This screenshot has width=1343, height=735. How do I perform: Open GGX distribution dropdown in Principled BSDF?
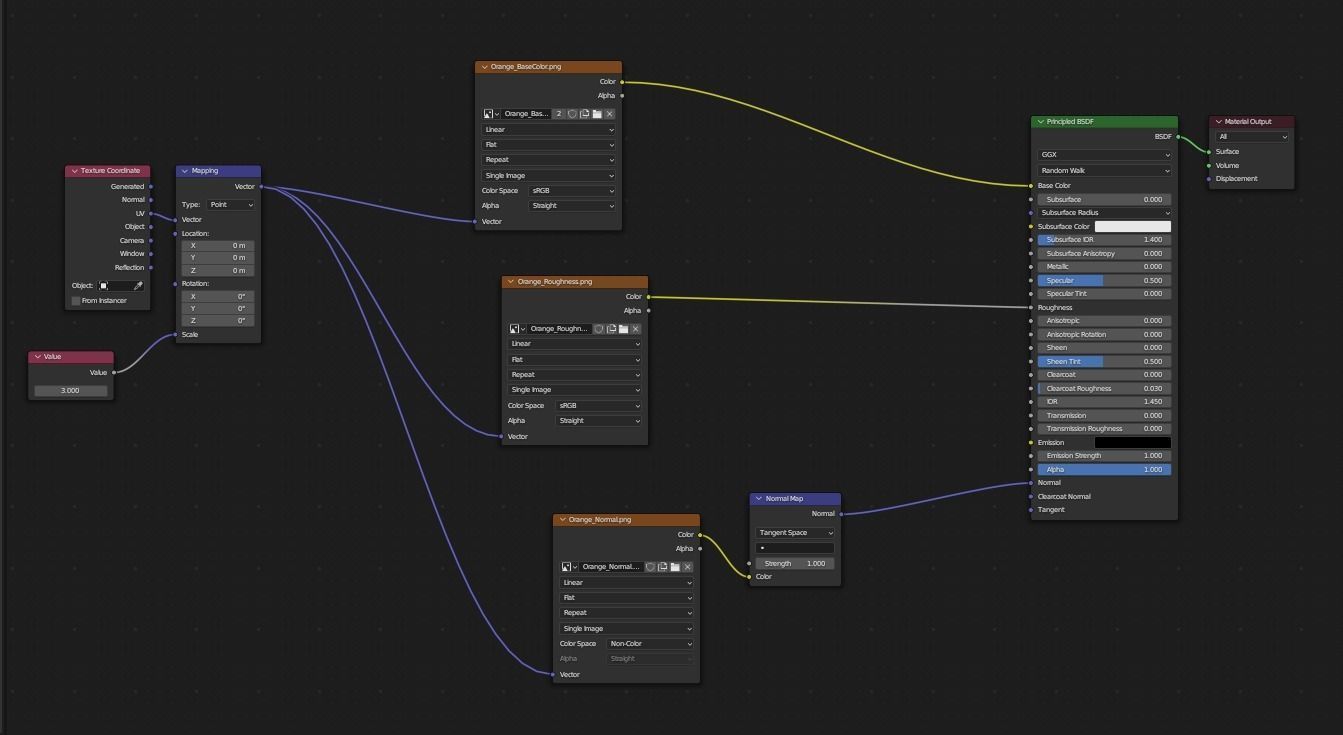(x=1104, y=155)
